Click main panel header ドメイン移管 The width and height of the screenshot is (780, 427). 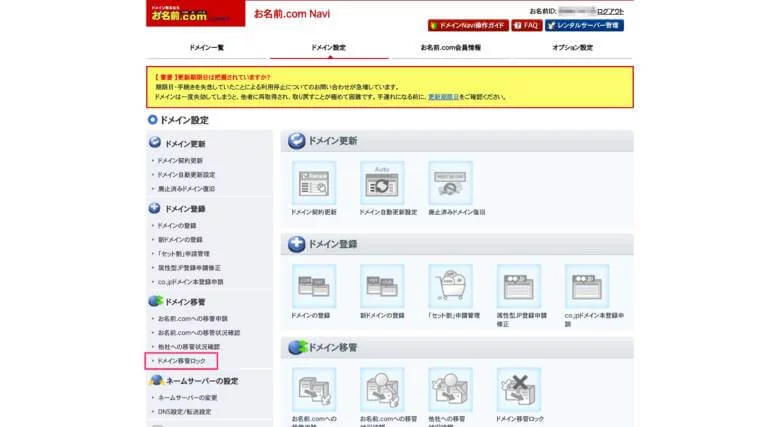click(x=333, y=347)
